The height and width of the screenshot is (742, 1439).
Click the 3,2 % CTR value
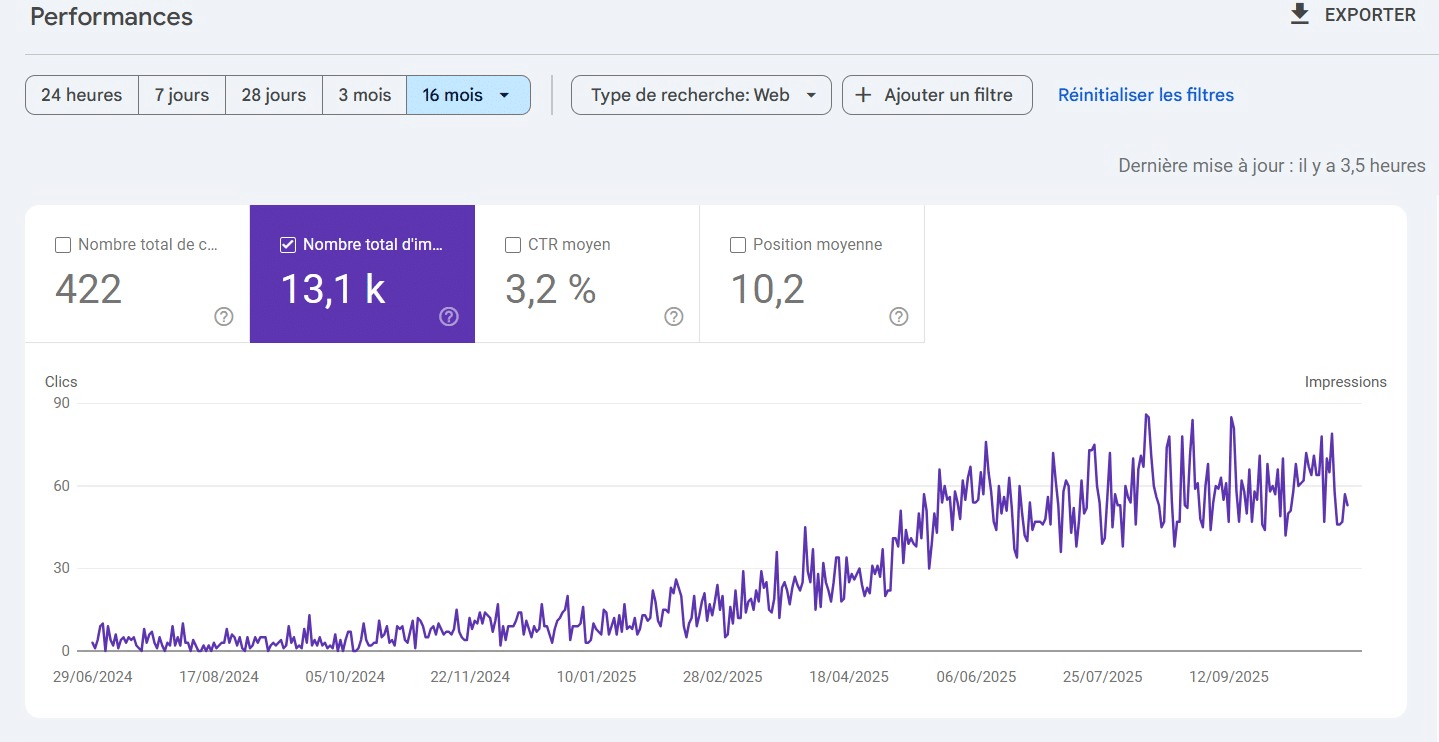pyautogui.click(x=551, y=289)
